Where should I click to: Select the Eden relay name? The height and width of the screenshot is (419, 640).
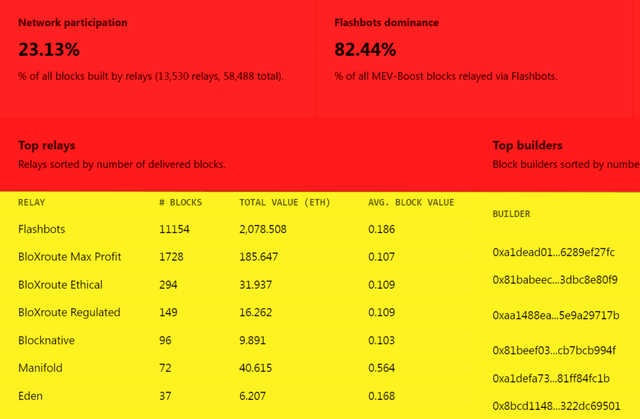coord(30,396)
